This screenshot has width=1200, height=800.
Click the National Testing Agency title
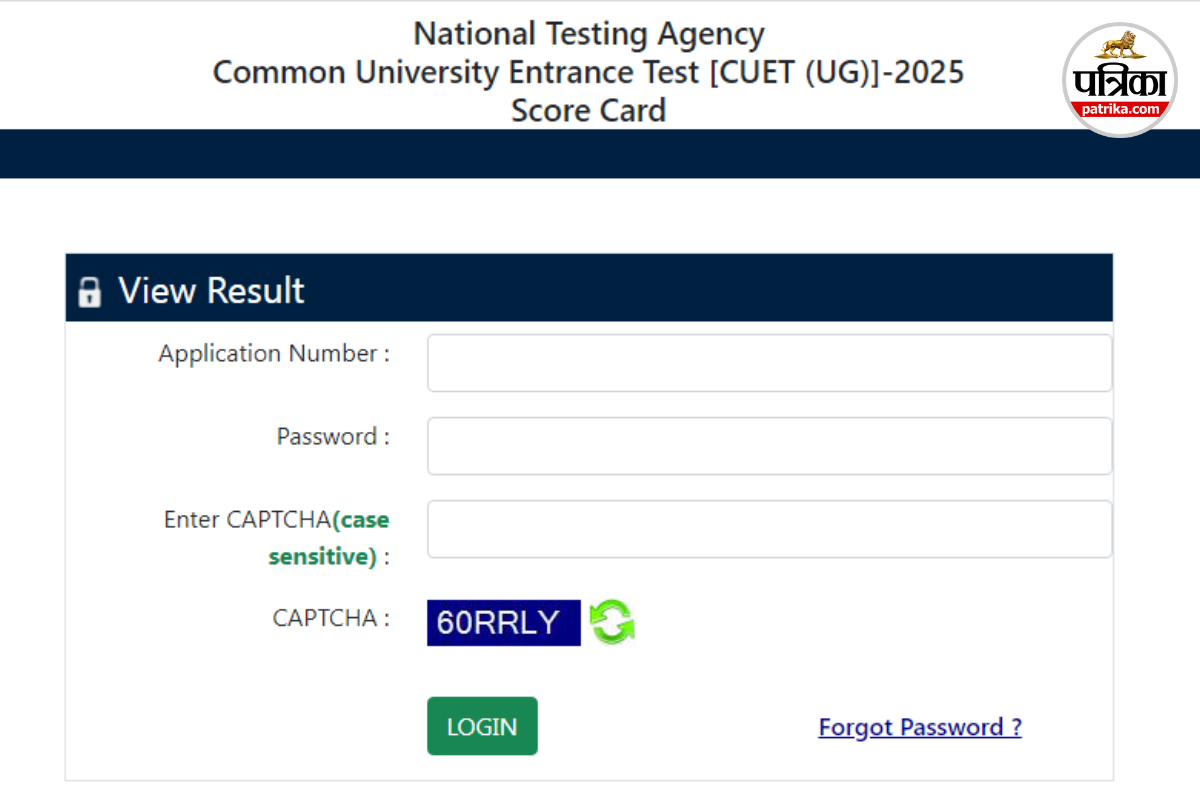[x=589, y=34]
